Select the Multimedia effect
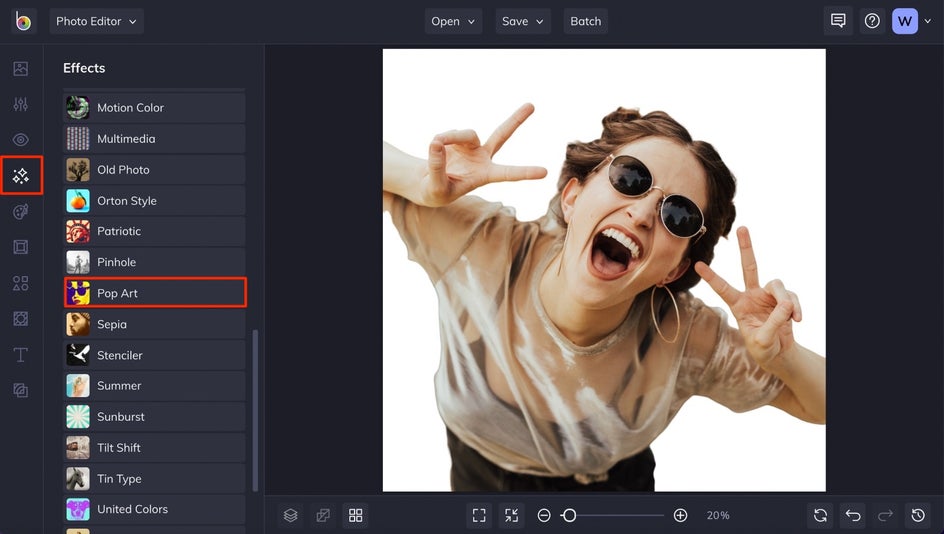 tap(154, 138)
